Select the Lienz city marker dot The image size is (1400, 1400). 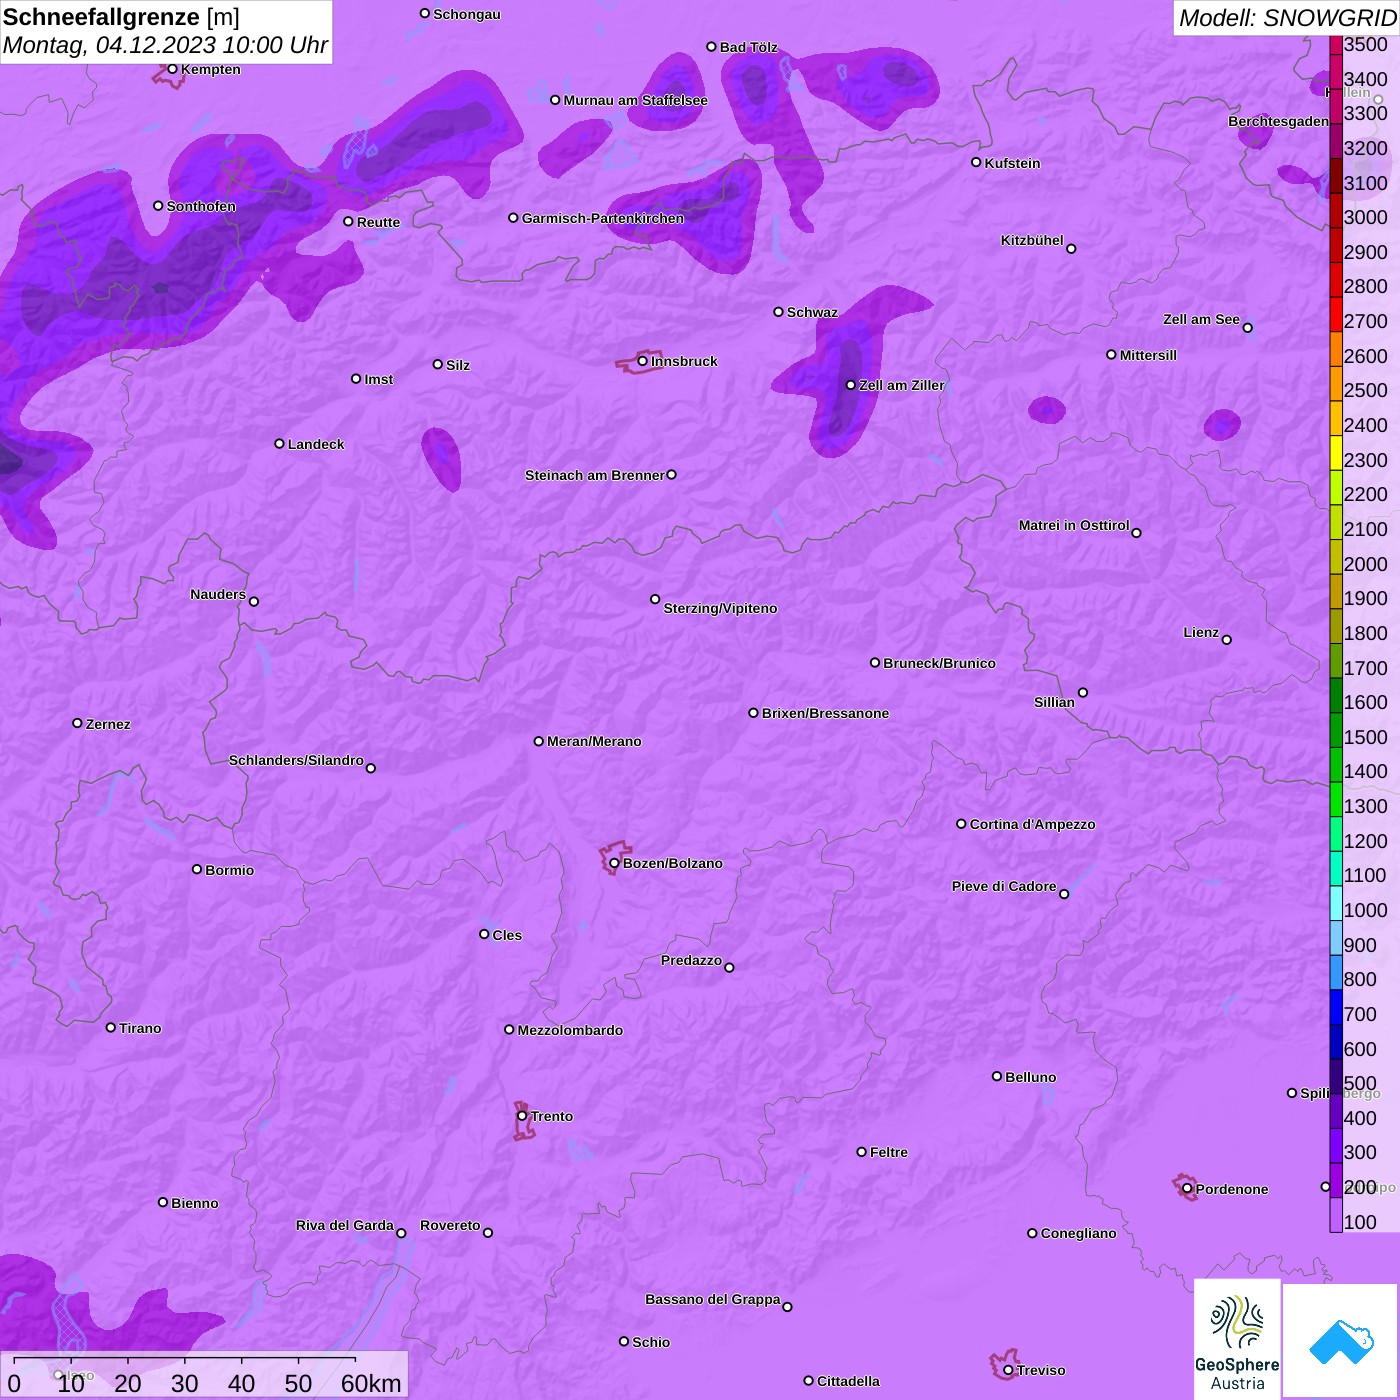[x=1227, y=640]
